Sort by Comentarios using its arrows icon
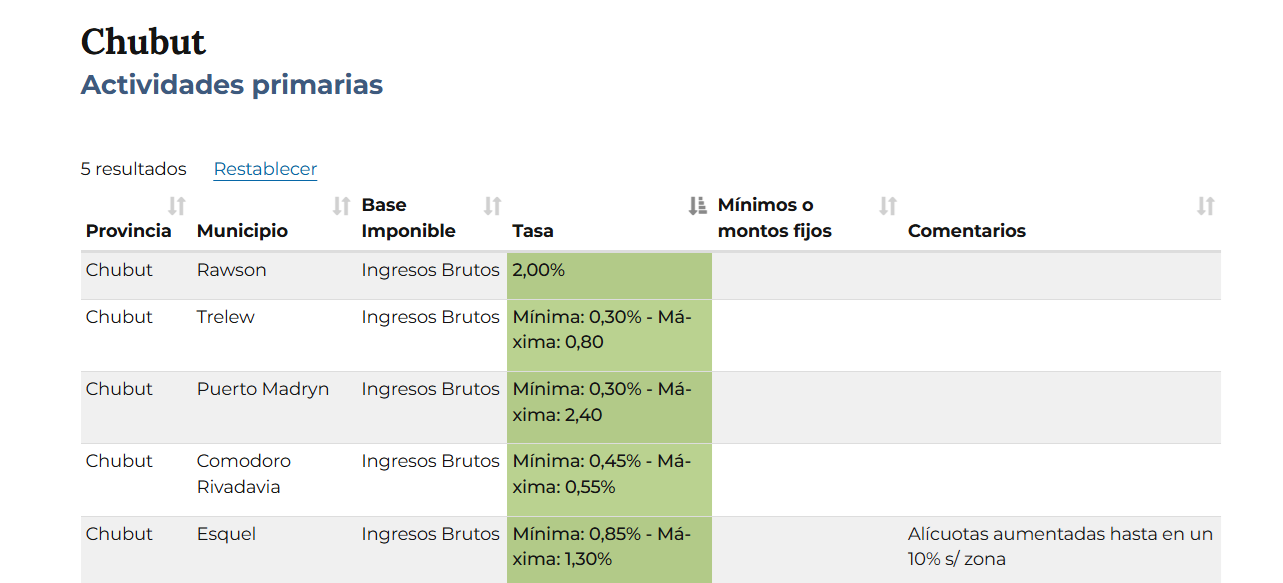The height and width of the screenshot is (583, 1283). click(x=1205, y=206)
